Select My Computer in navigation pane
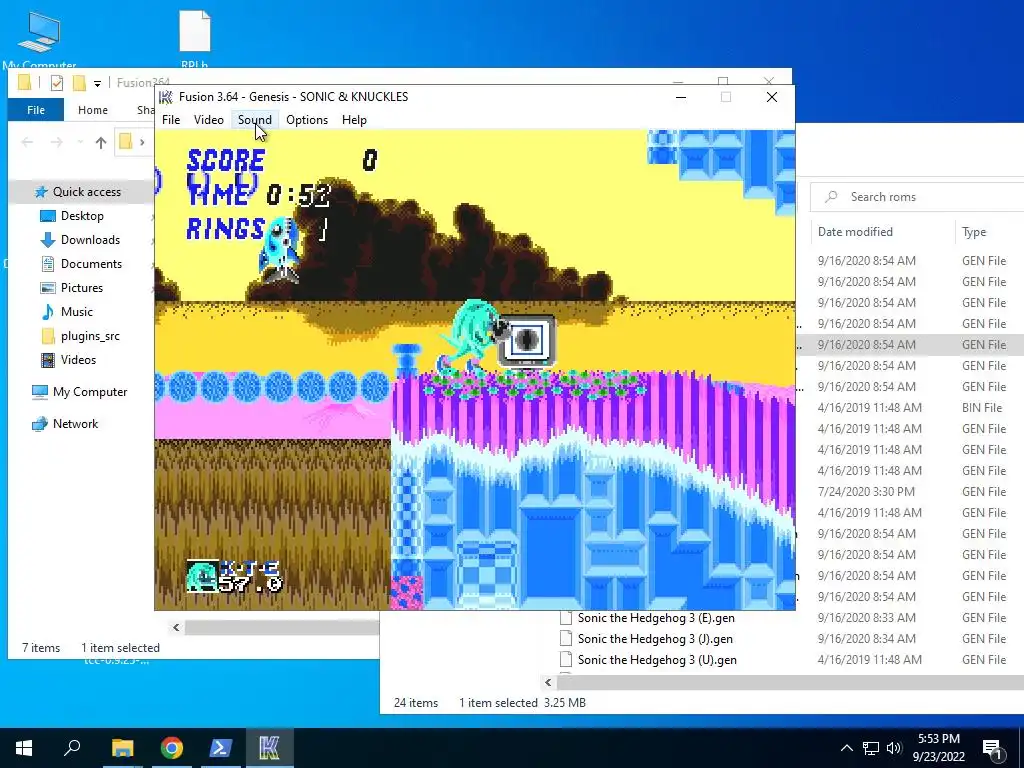 tap(90, 392)
